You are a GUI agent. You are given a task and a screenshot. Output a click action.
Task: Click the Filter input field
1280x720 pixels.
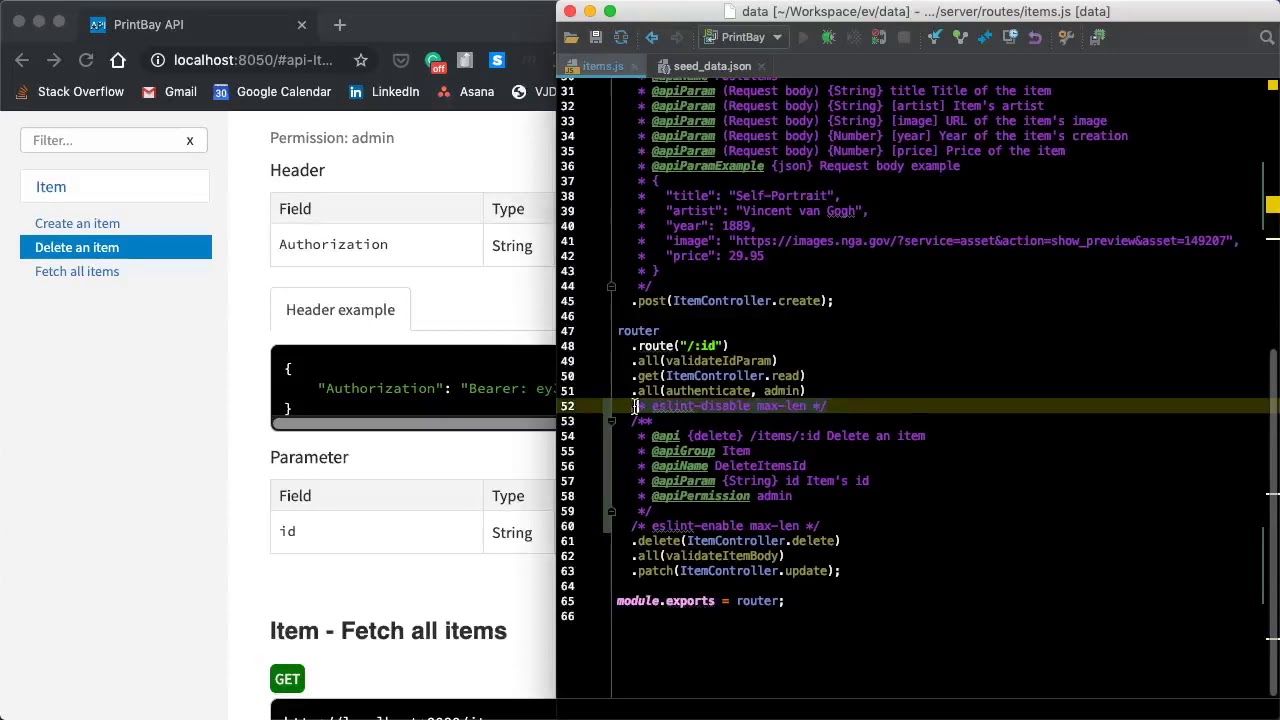114,140
